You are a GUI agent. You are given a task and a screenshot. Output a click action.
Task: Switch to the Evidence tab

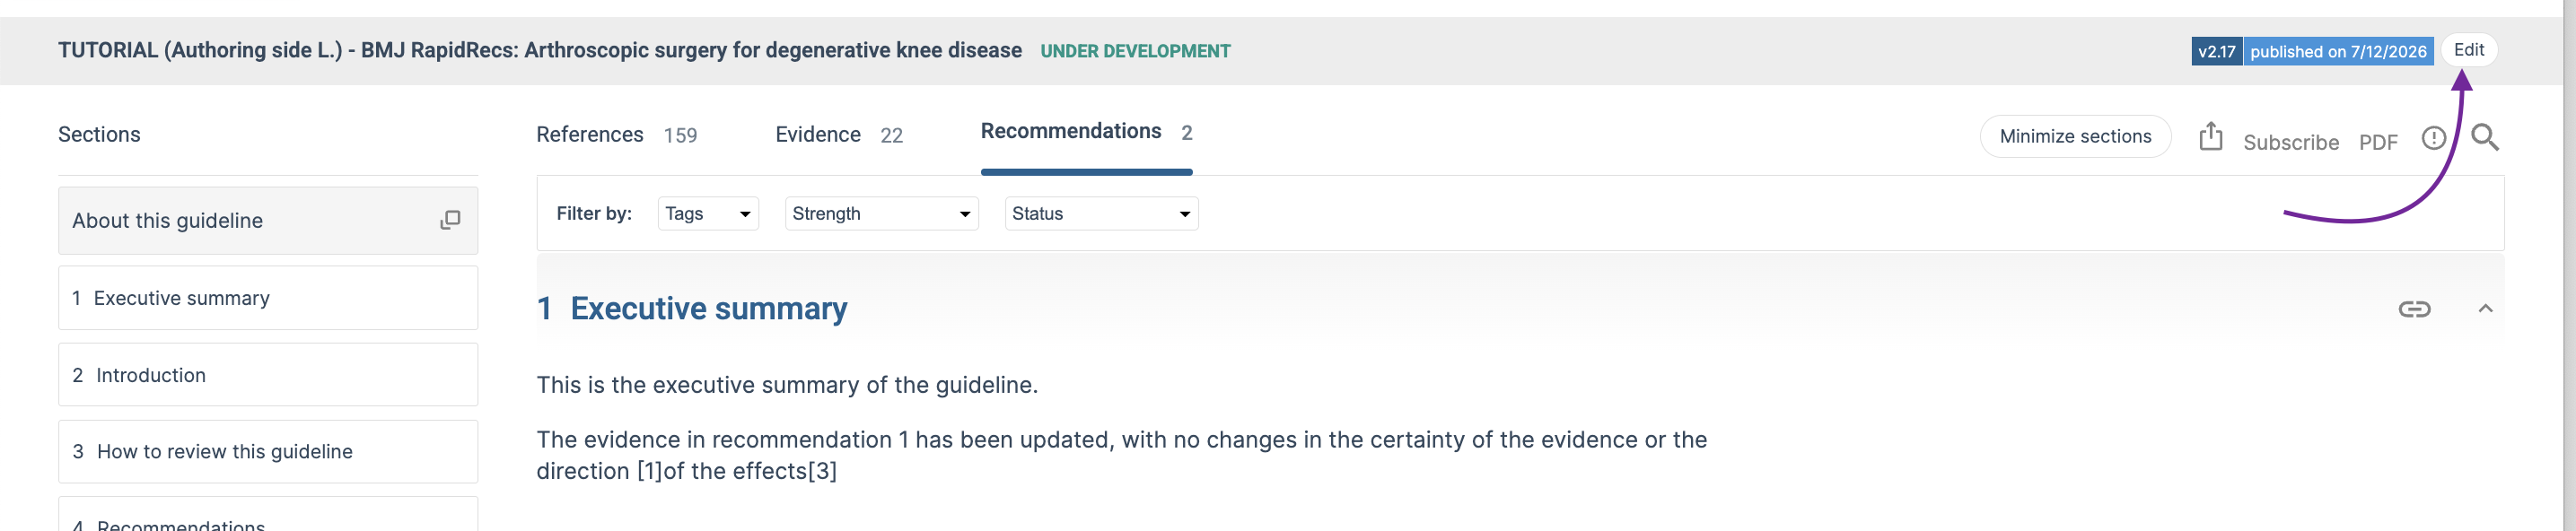click(x=838, y=135)
